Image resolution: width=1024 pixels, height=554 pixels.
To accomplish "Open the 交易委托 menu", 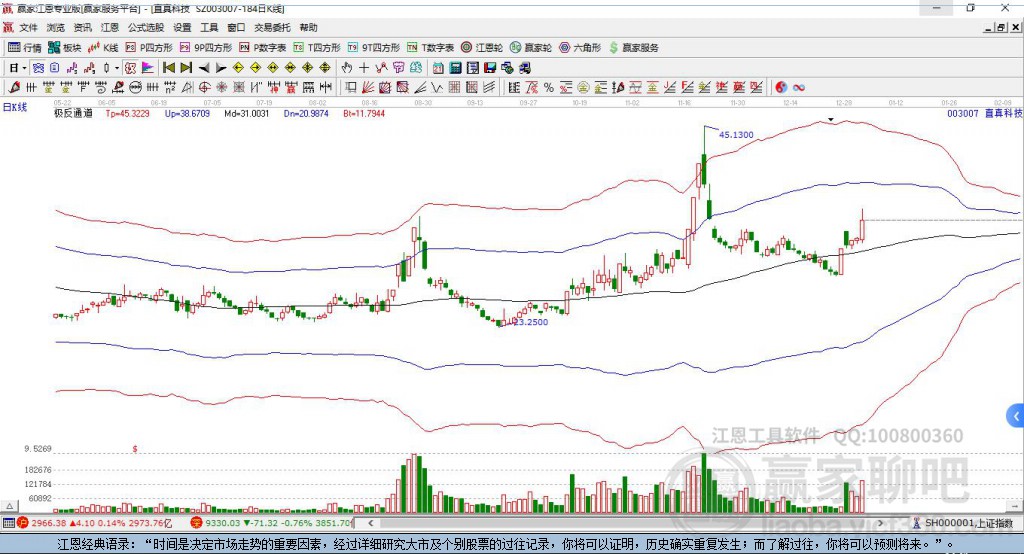I will (x=272, y=27).
